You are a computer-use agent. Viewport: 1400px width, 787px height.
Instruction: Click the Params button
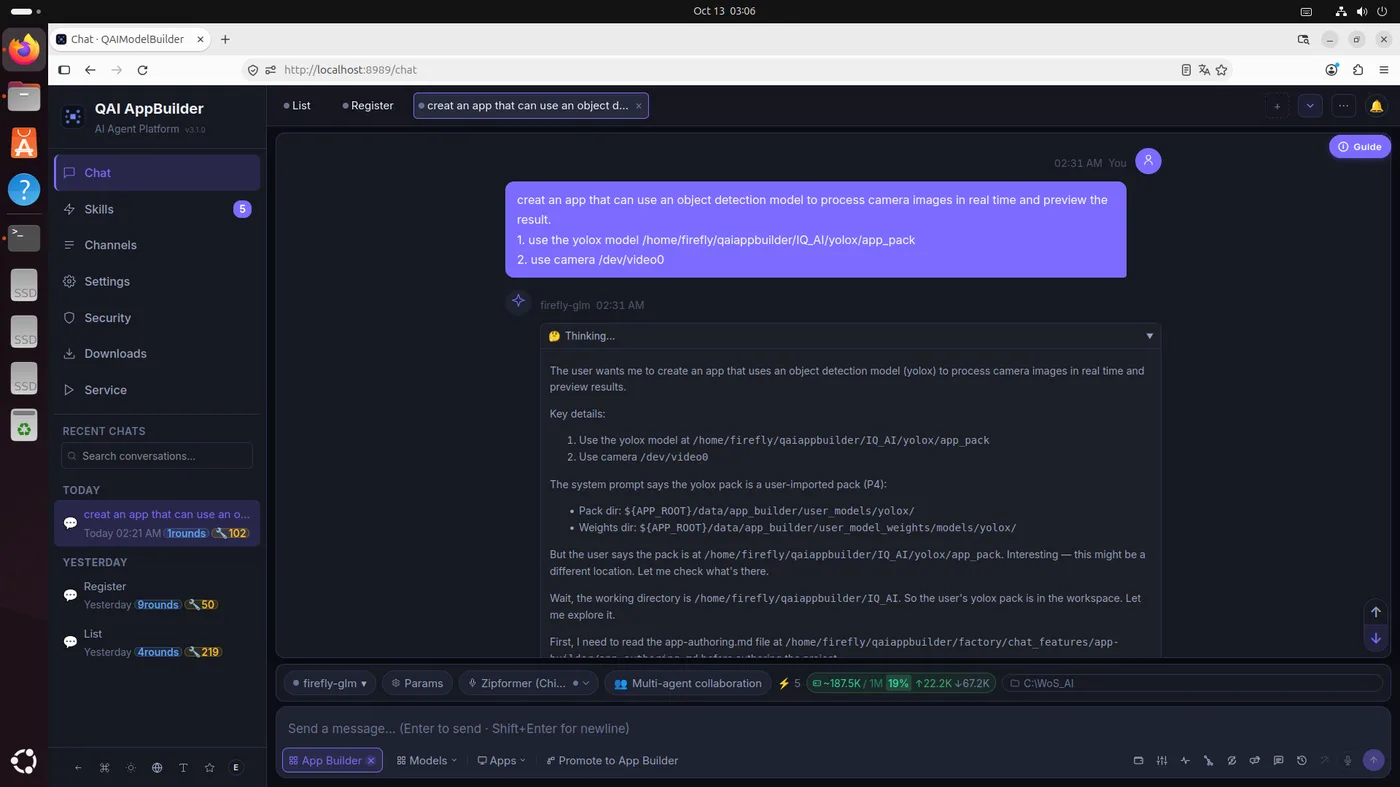pos(417,683)
